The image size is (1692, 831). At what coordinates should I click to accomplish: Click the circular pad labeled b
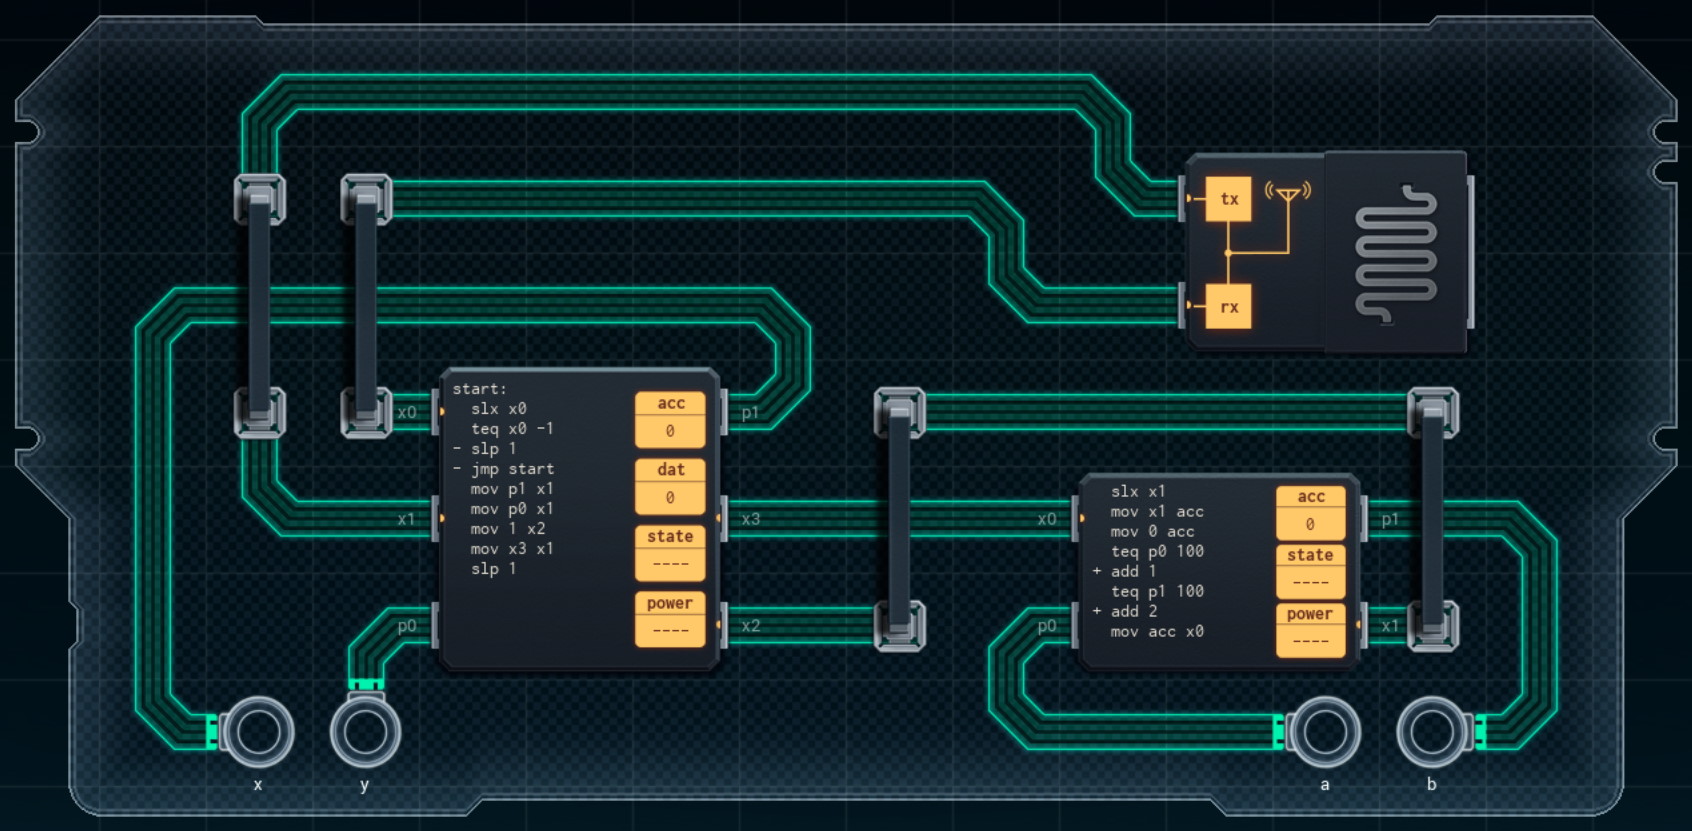[x=1431, y=732]
